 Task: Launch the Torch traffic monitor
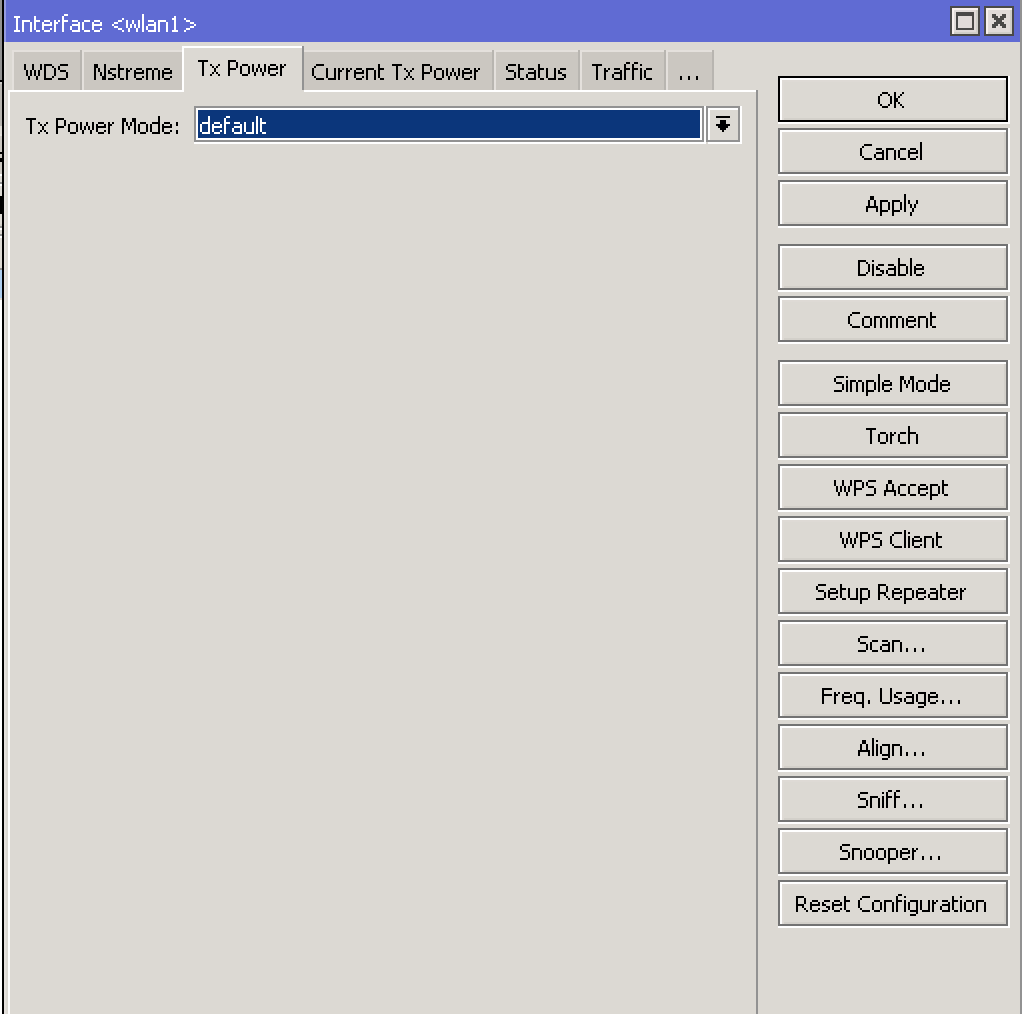click(891, 435)
